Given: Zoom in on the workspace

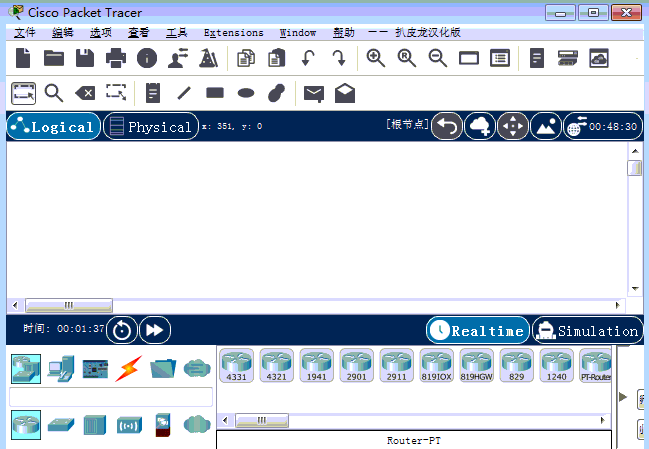Looking at the screenshot, I should [375, 58].
